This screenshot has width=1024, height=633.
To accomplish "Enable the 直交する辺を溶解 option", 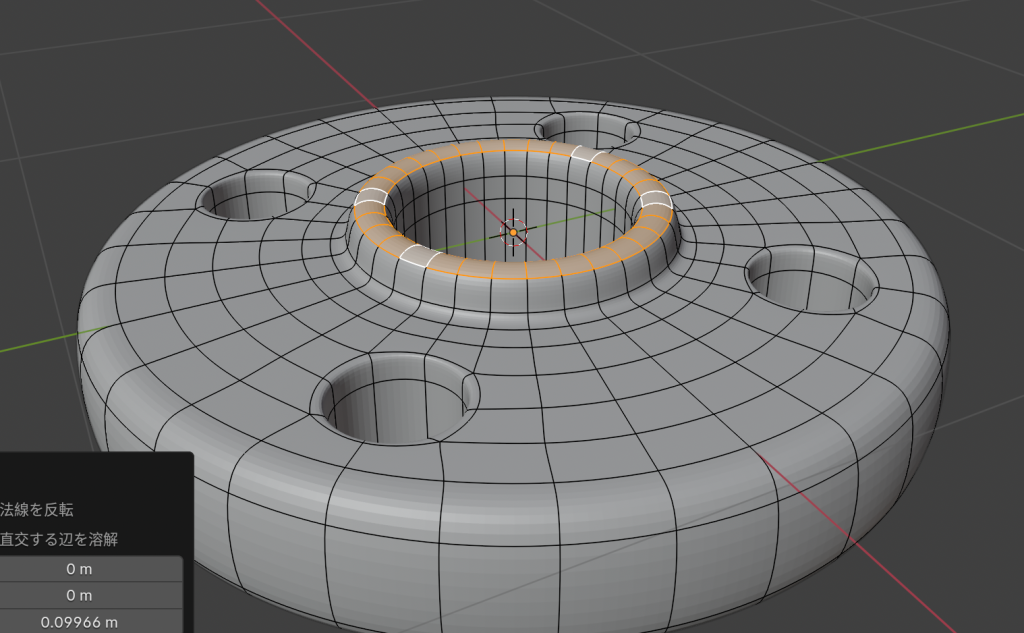I will coord(59,540).
